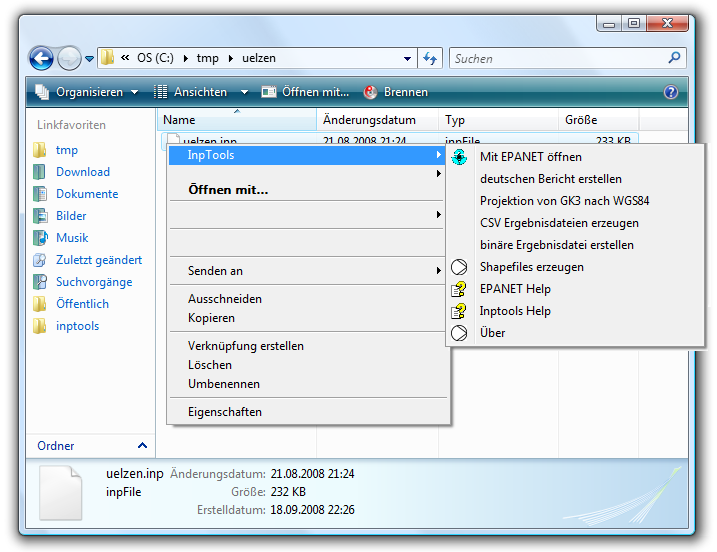Click the Zuletzt geändert icon
The height and width of the screenshot is (552, 717).
click(40, 260)
